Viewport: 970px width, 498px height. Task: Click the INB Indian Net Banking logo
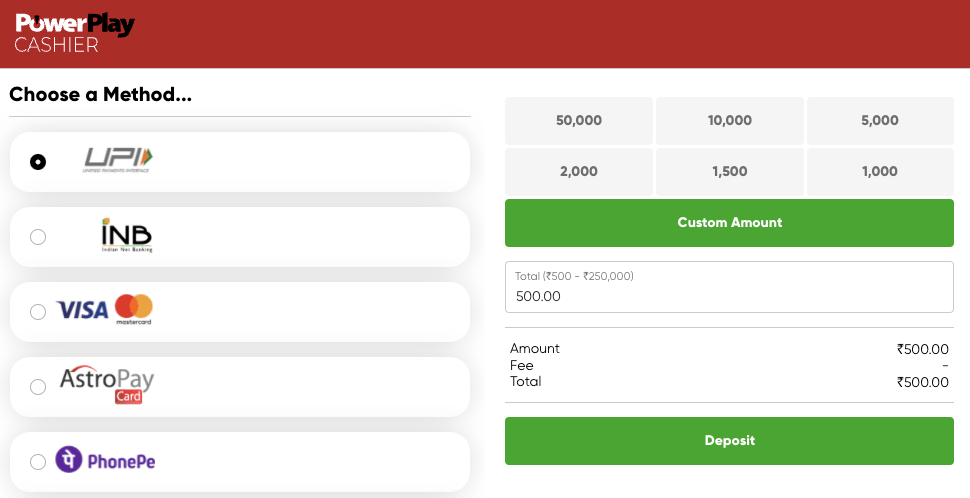pos(127,235)
